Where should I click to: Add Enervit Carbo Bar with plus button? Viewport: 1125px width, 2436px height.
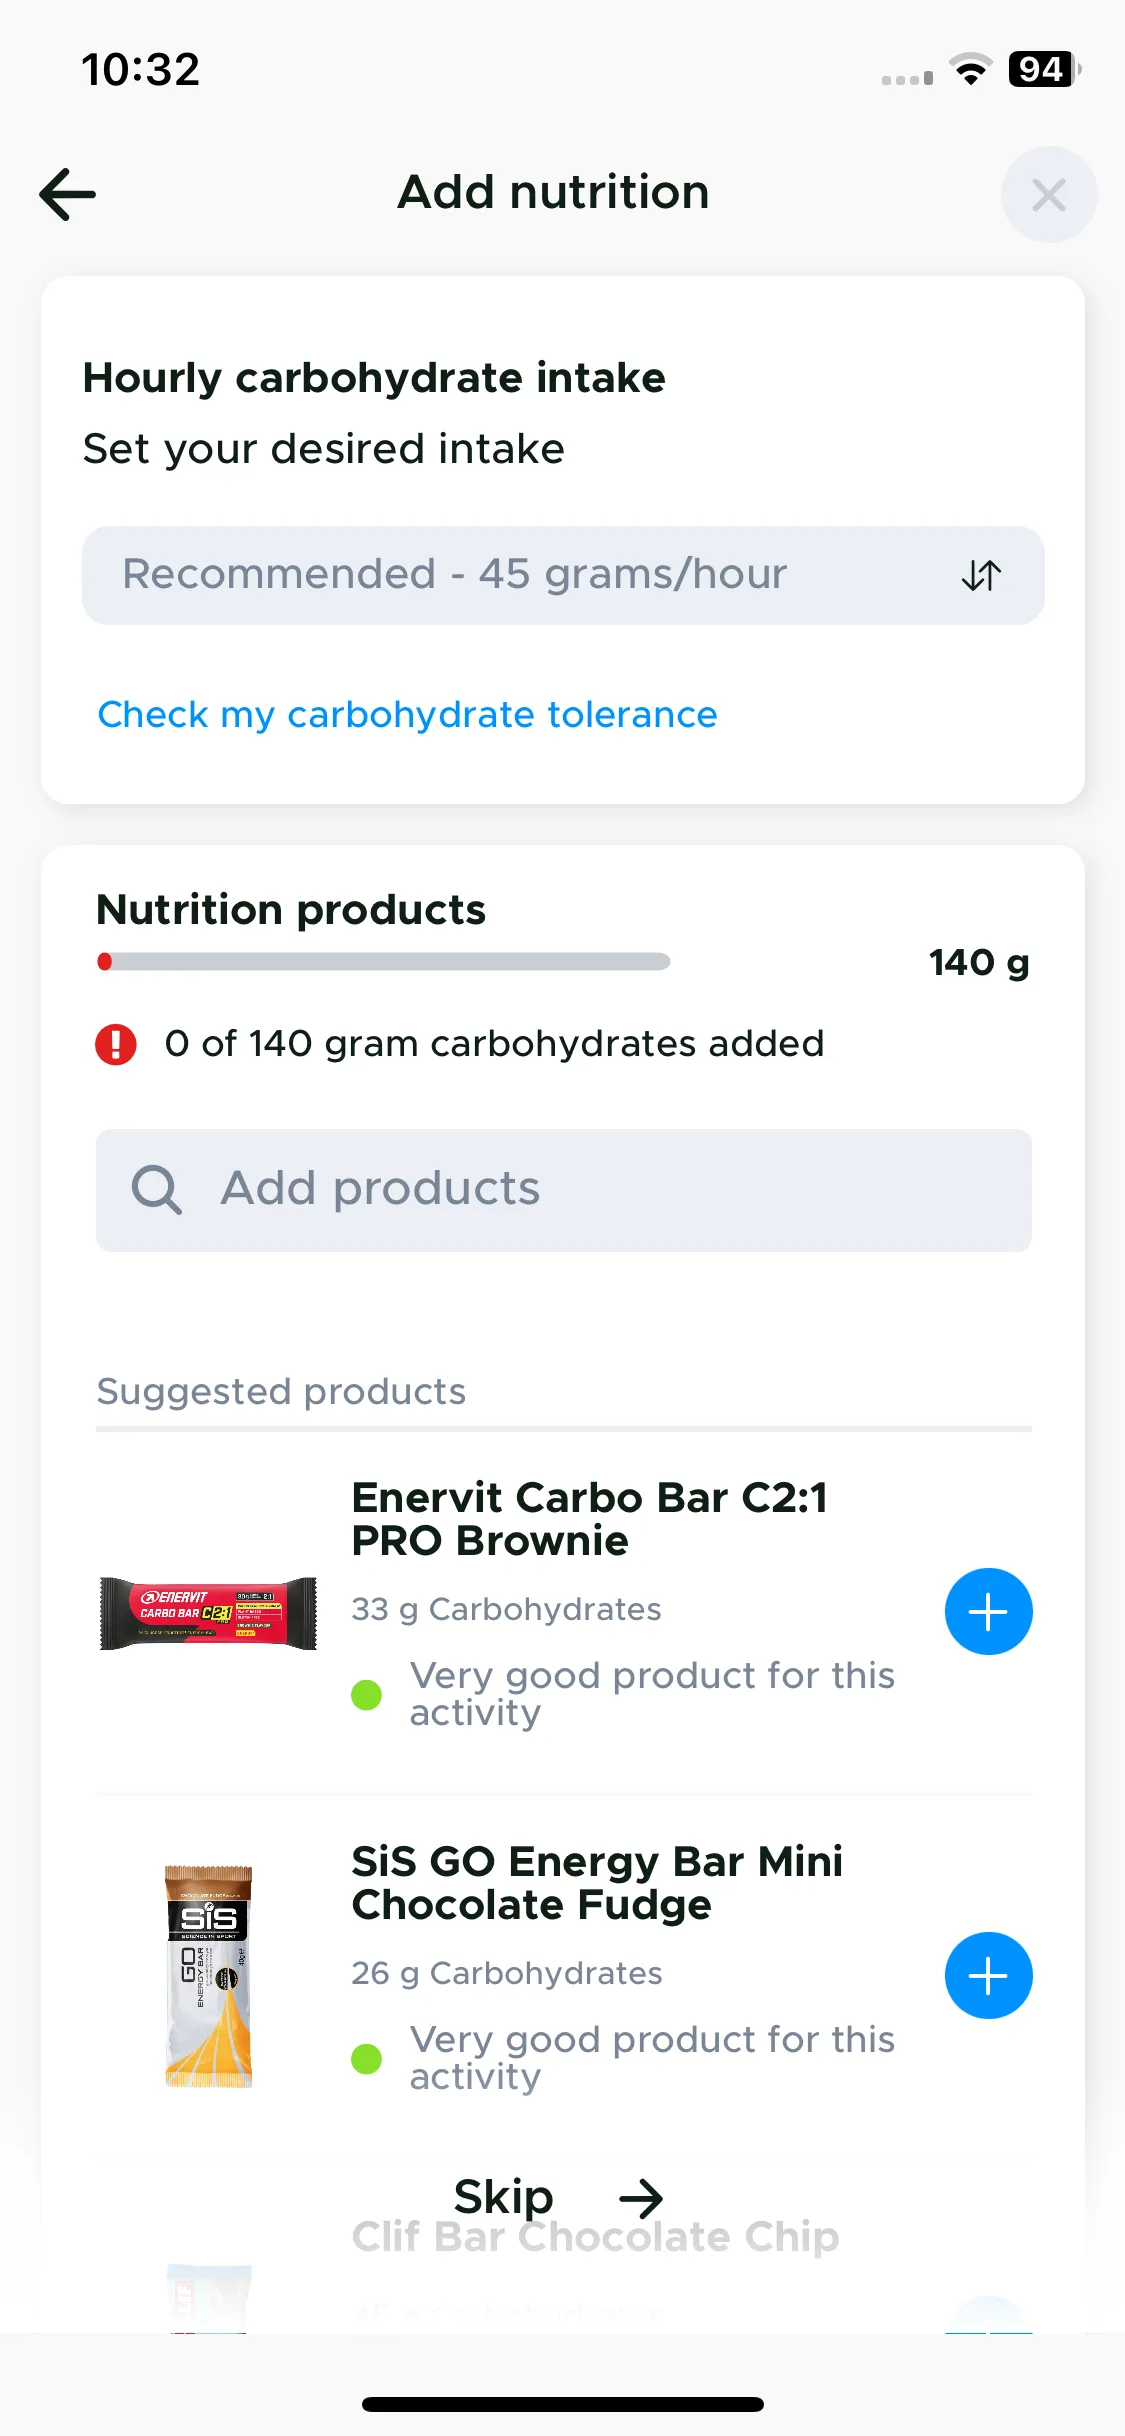988,1612
